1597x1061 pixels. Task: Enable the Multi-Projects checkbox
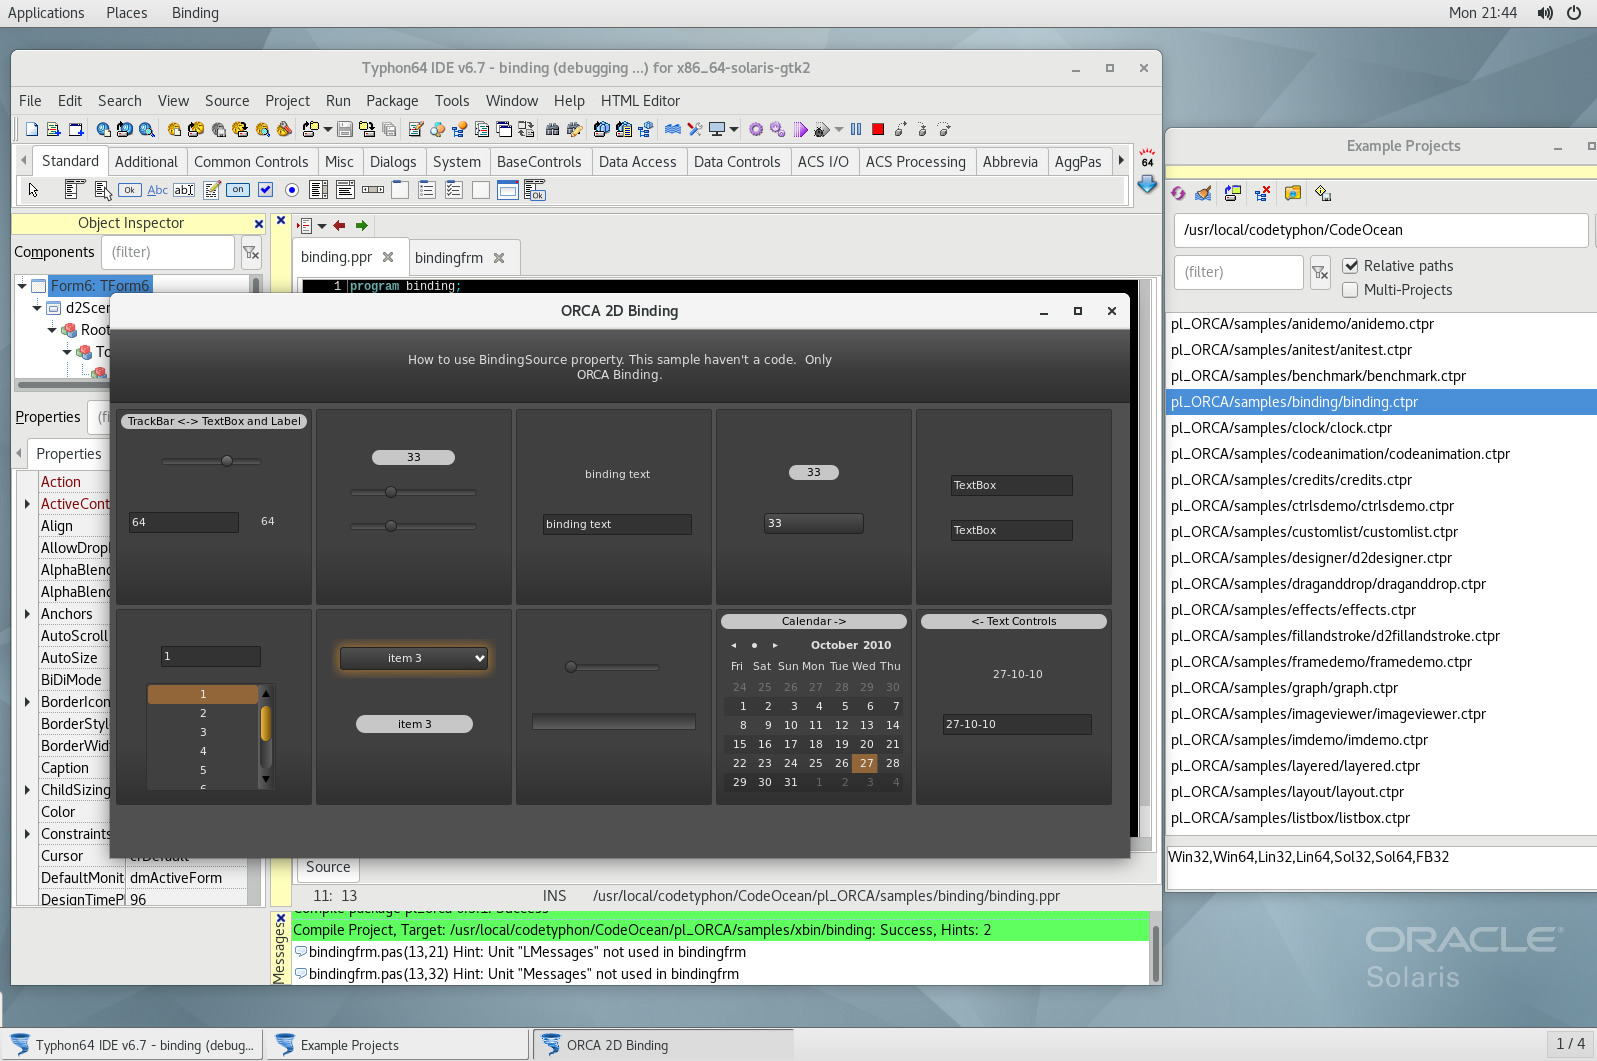click(x=1350, y=290)
